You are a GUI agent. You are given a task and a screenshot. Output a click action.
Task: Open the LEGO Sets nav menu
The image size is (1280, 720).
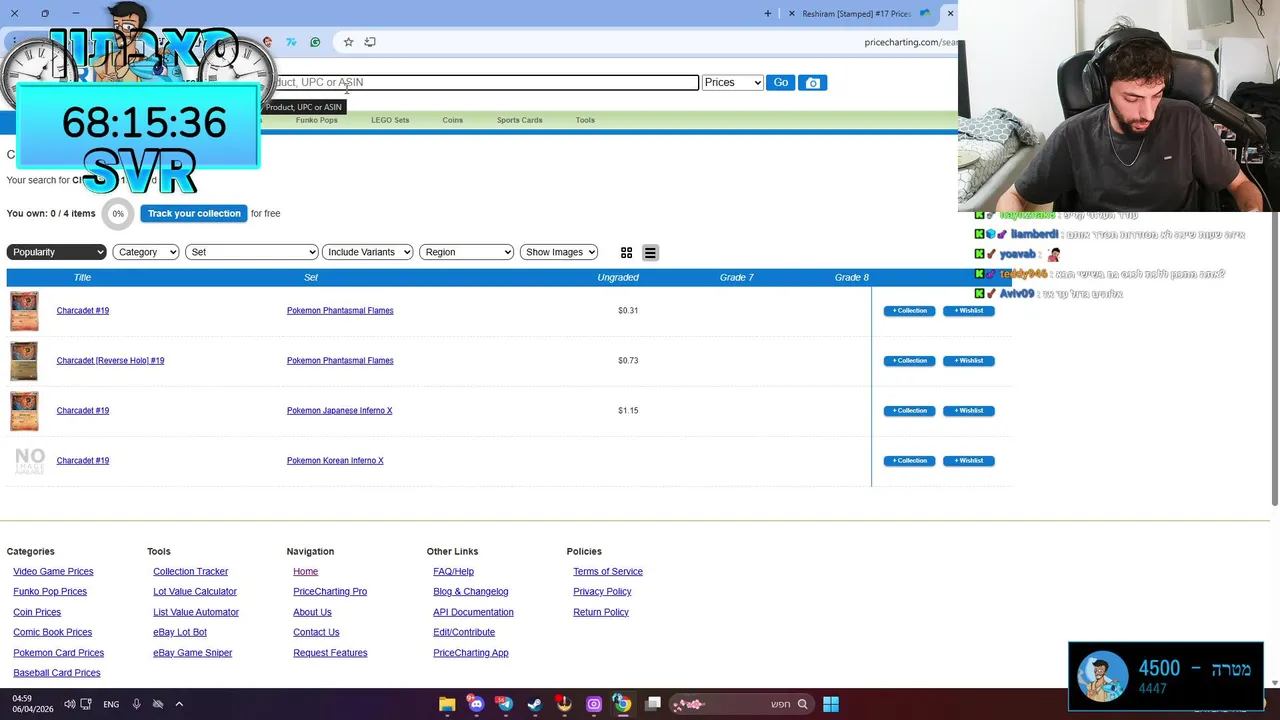tap(390, 120)
